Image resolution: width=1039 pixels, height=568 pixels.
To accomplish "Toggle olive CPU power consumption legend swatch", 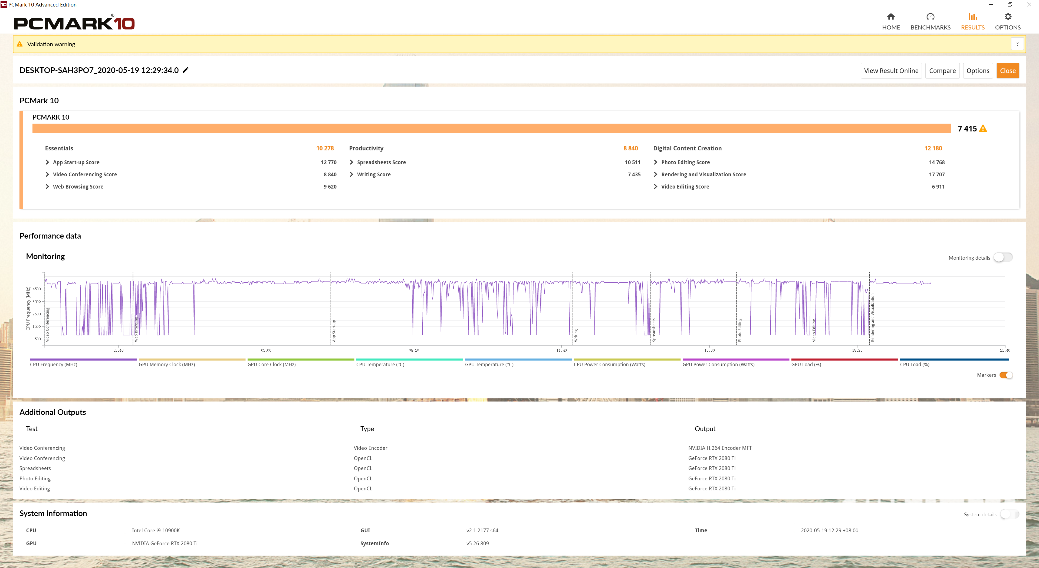I will click(627, 360).
